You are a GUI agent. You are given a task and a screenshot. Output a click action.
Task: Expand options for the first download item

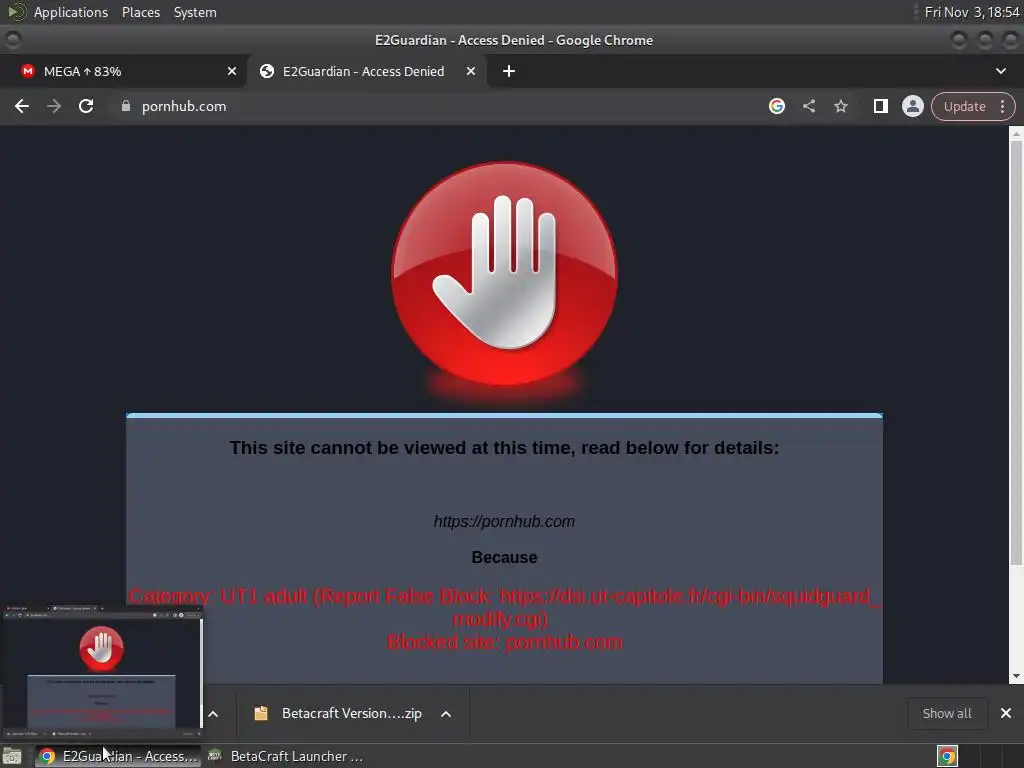tap(213, 714)
